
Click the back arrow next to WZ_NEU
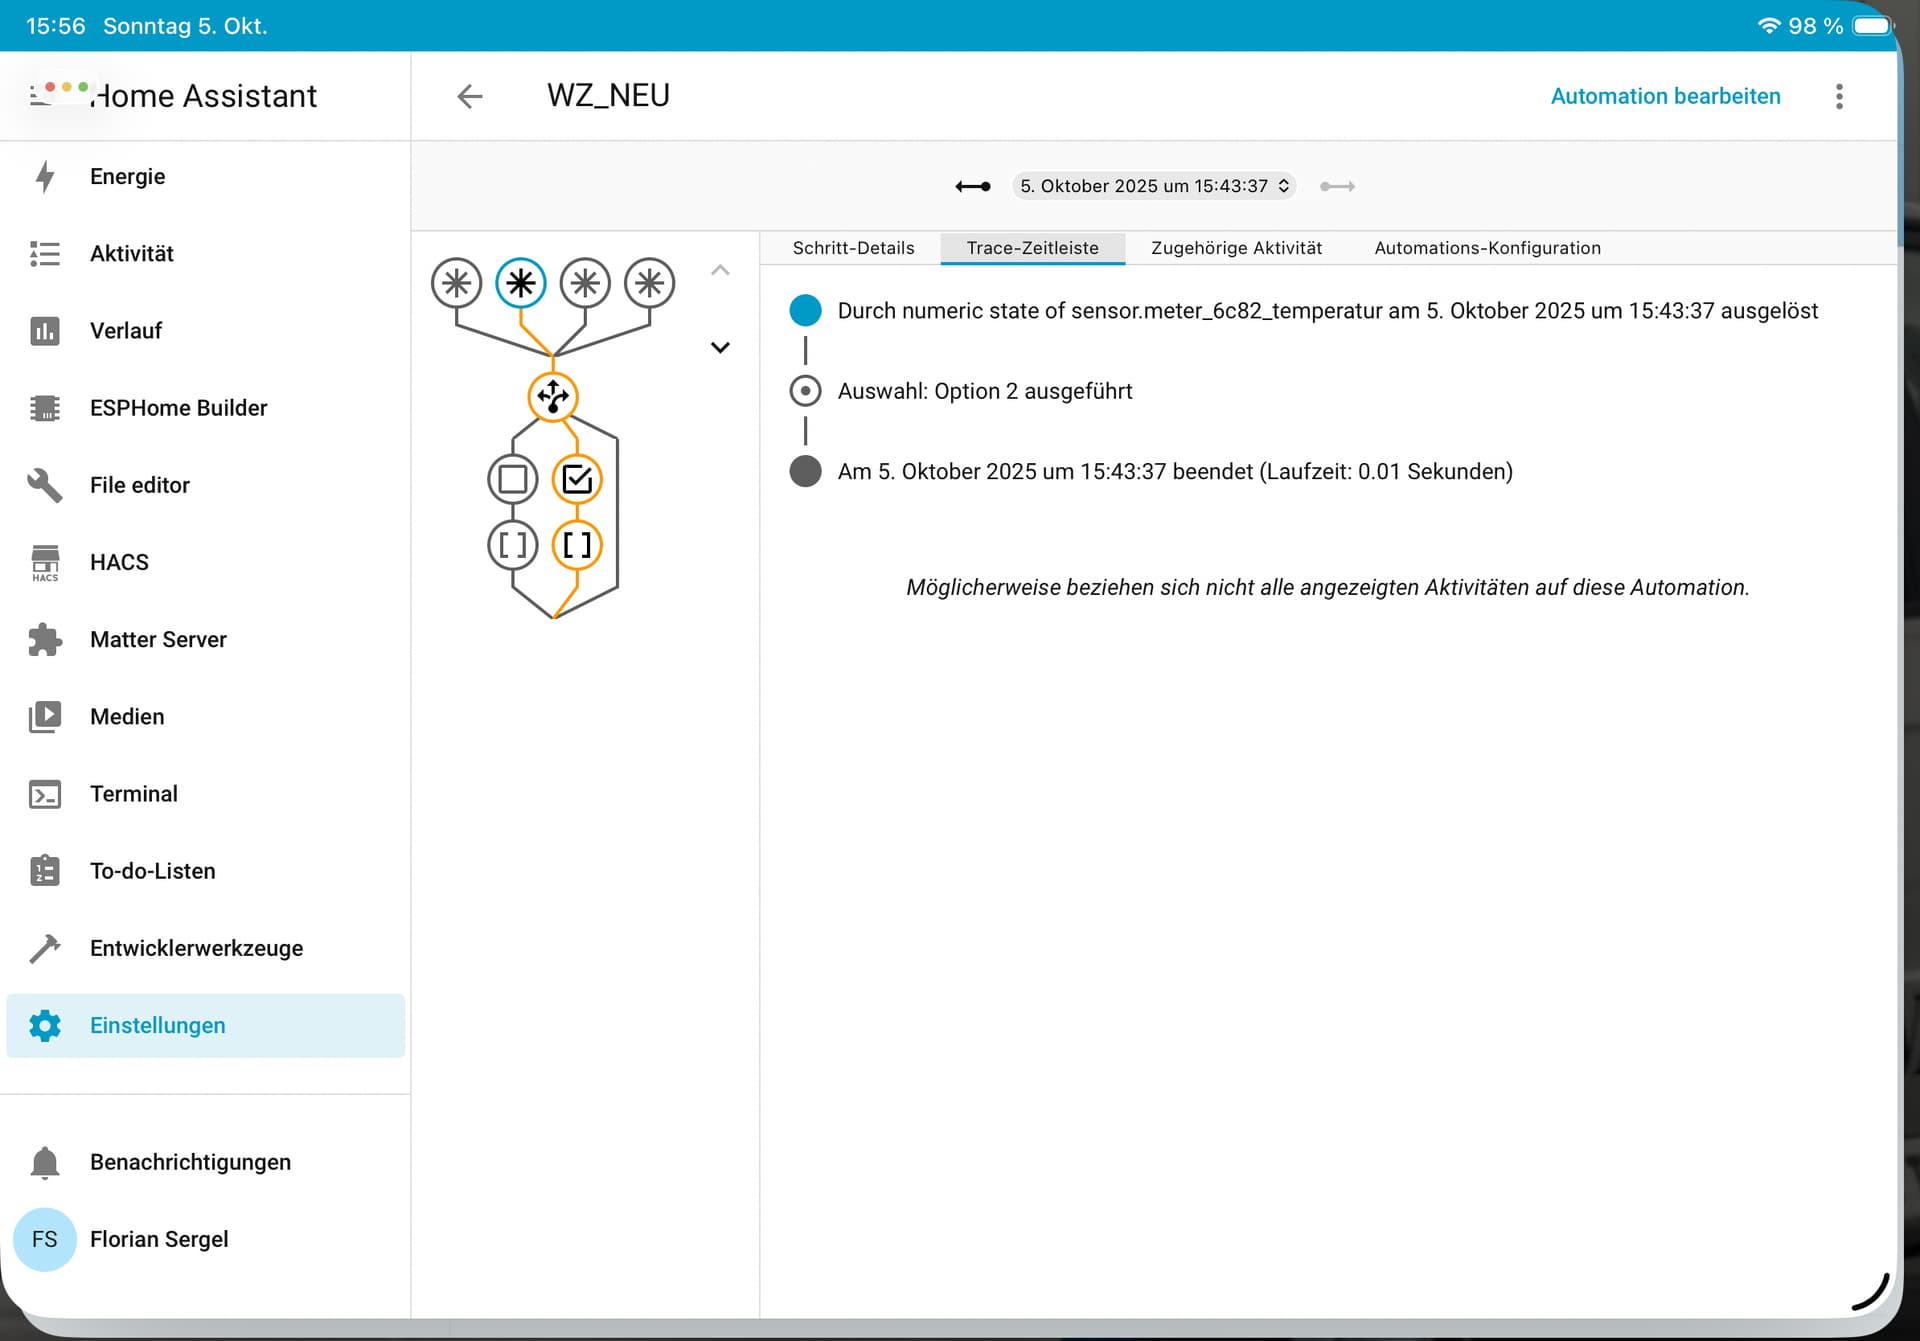[x=469, y=96]
